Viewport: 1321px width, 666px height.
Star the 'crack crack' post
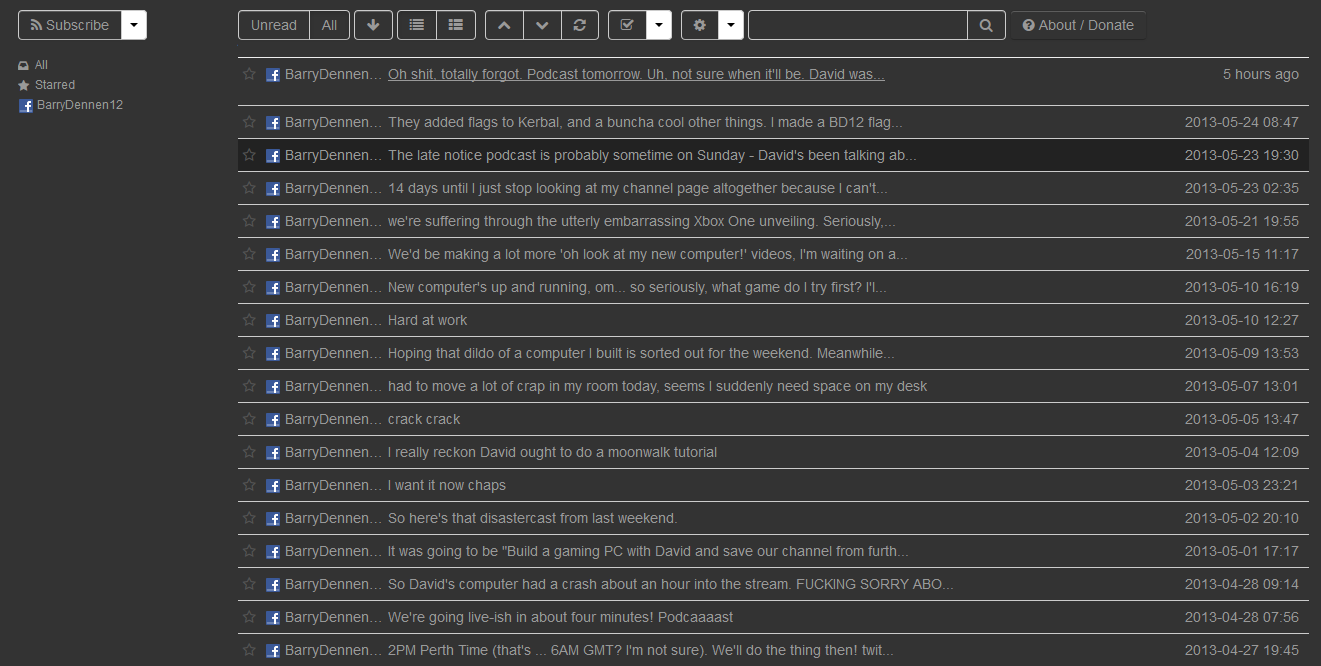point(250,419)
